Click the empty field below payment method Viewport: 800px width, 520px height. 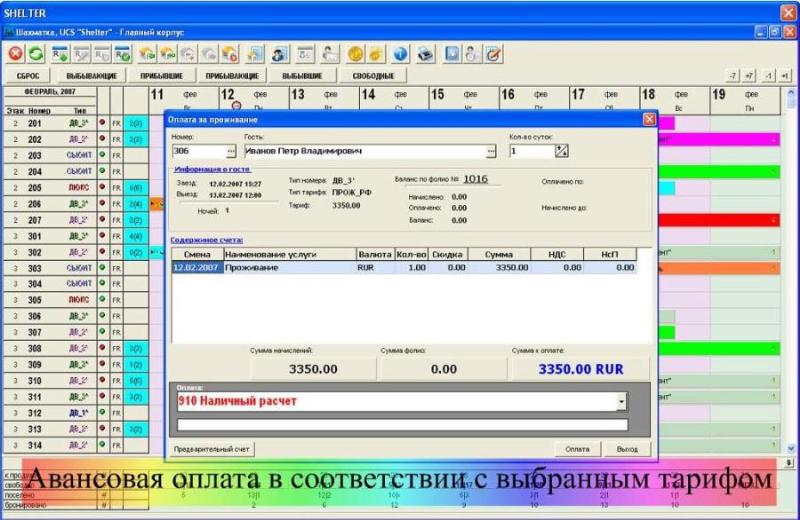(402, 425)
